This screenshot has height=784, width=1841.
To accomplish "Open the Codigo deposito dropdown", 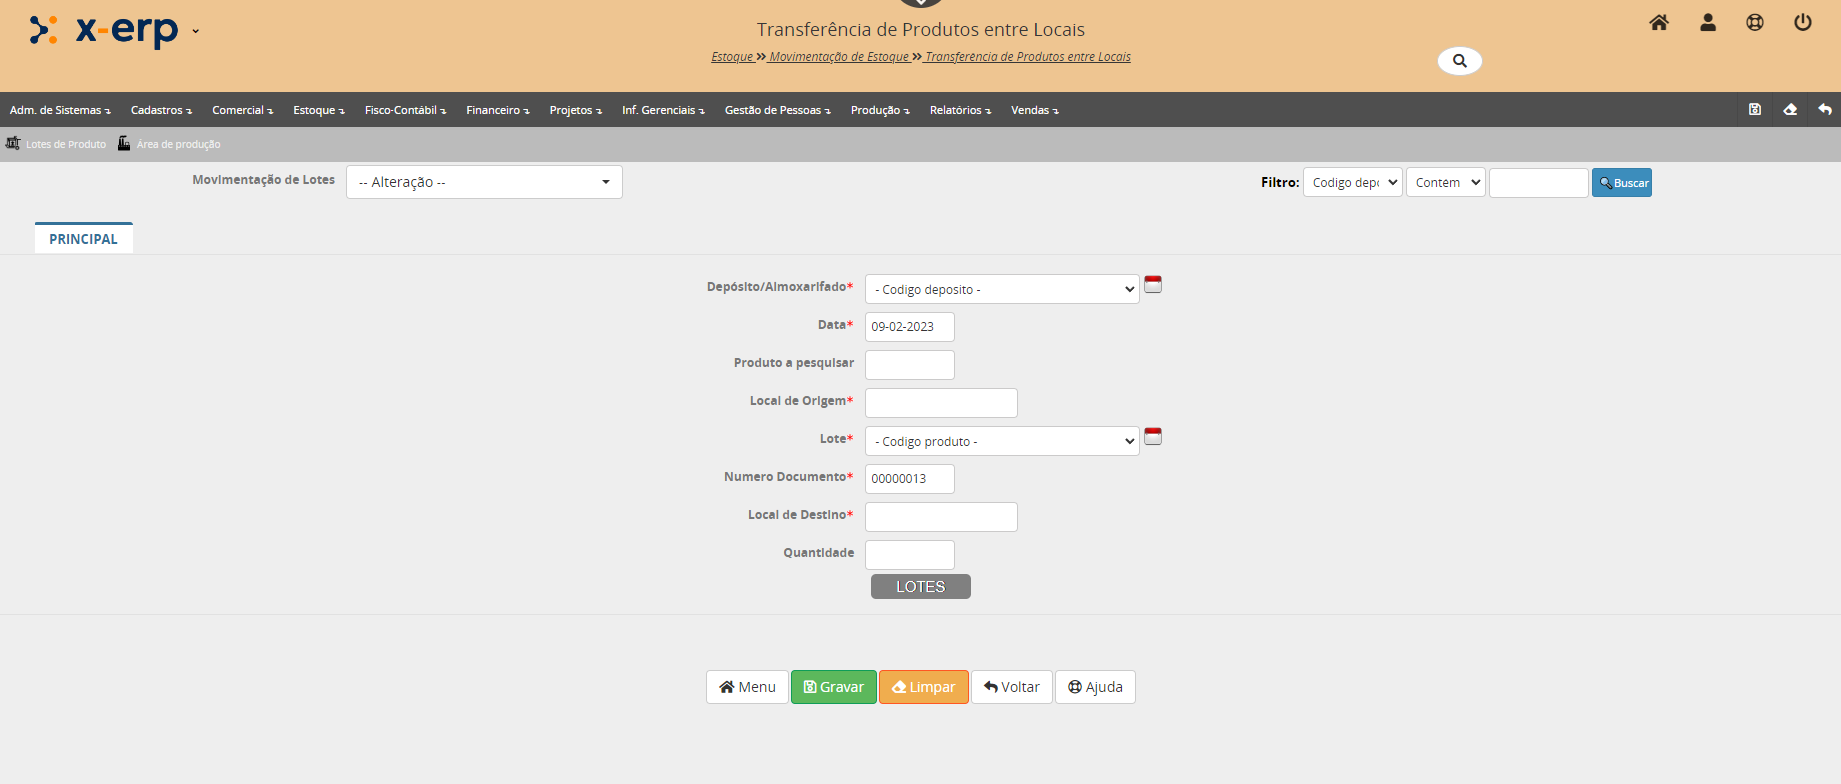I will [1001, 289].
